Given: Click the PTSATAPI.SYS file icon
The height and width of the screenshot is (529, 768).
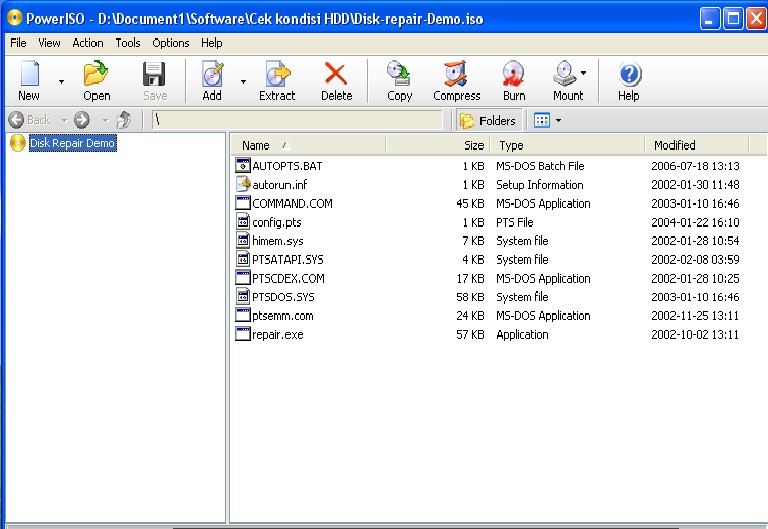Looking at the screenshot, I should (243, 259).
